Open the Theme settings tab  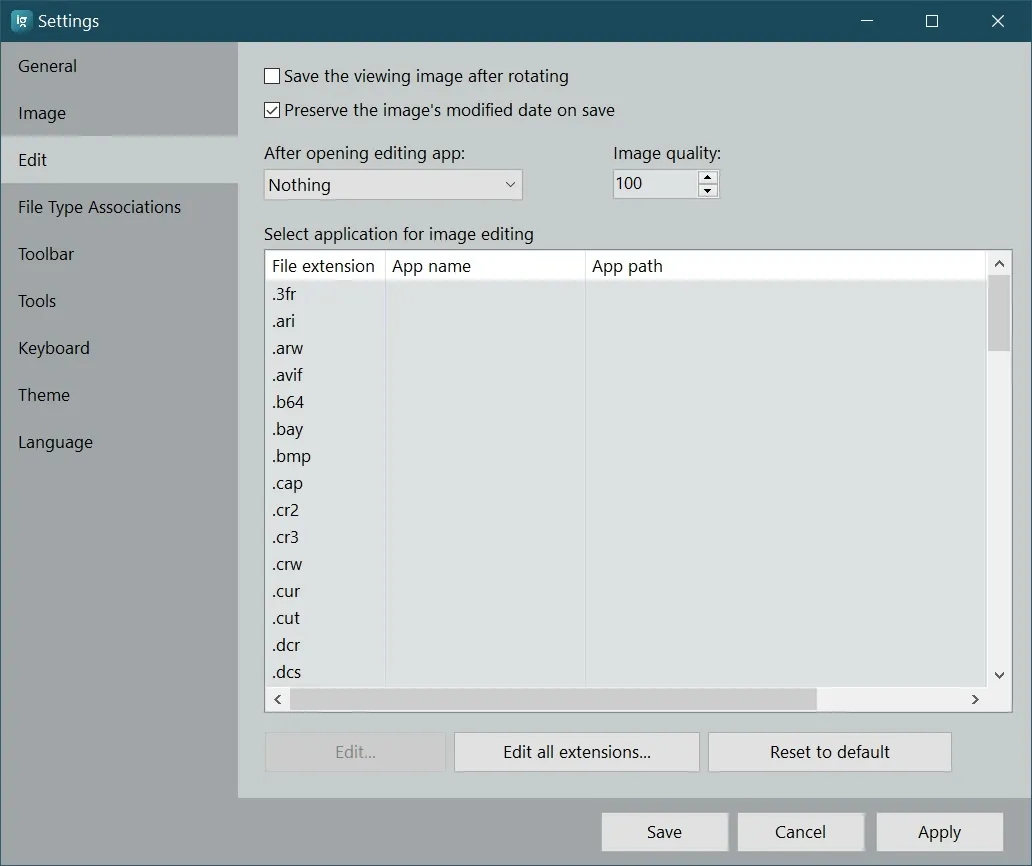[x=119, y=395]
